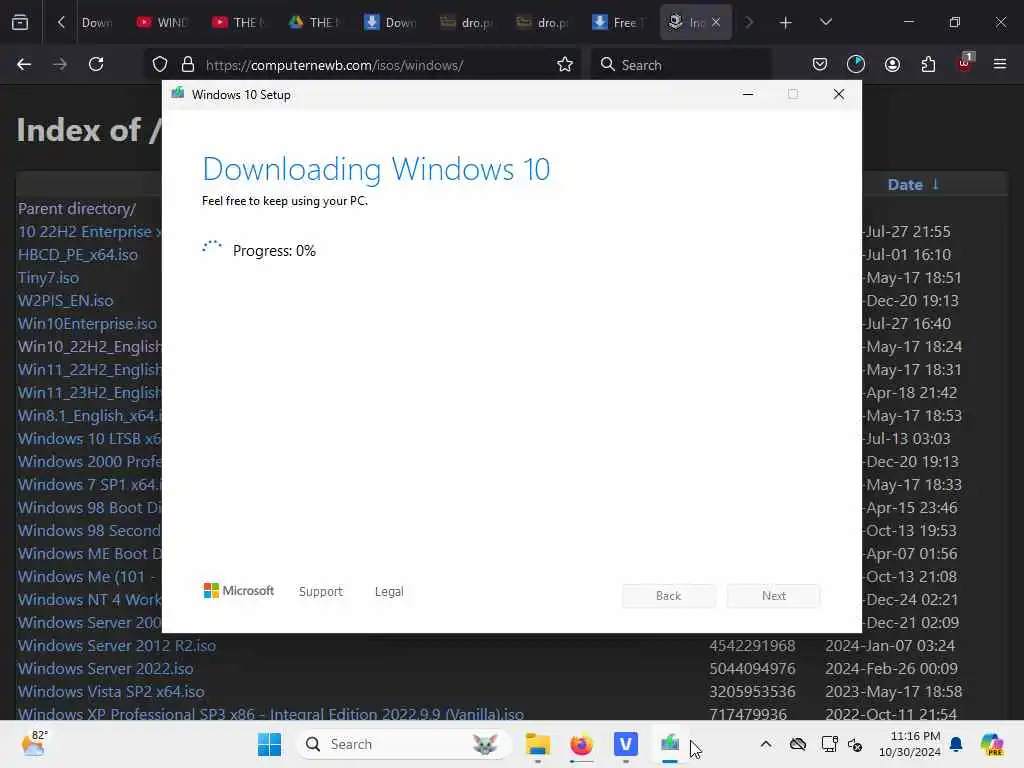
Task: Switch to the Free download tab
Action: [x=618, y=23]
